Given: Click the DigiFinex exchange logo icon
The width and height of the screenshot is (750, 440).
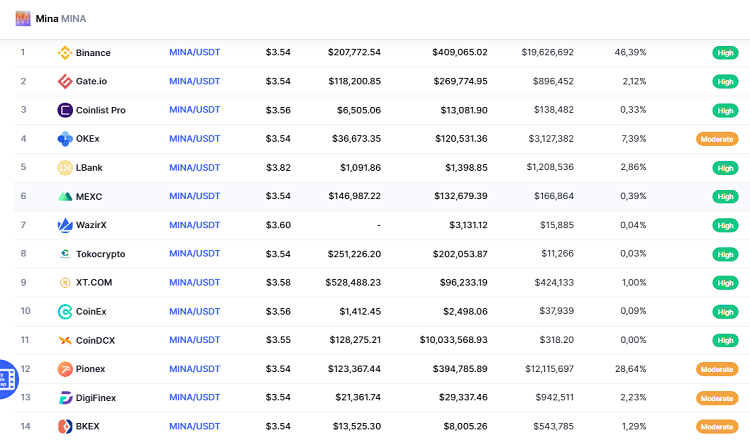Looking at the screenshot, I should [x=65, y=398].
